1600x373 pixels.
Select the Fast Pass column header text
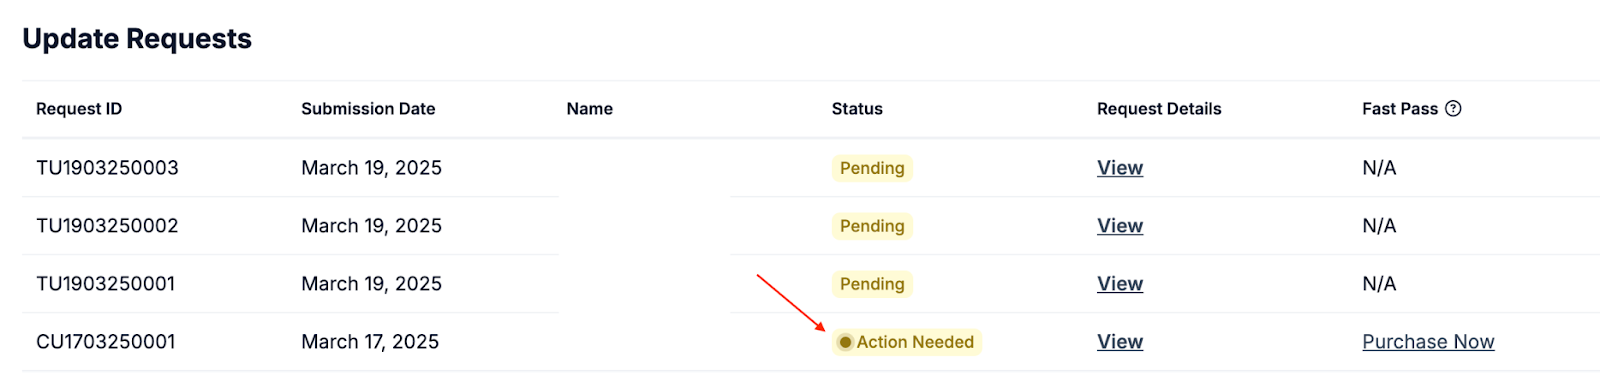tap(1400, 109)
